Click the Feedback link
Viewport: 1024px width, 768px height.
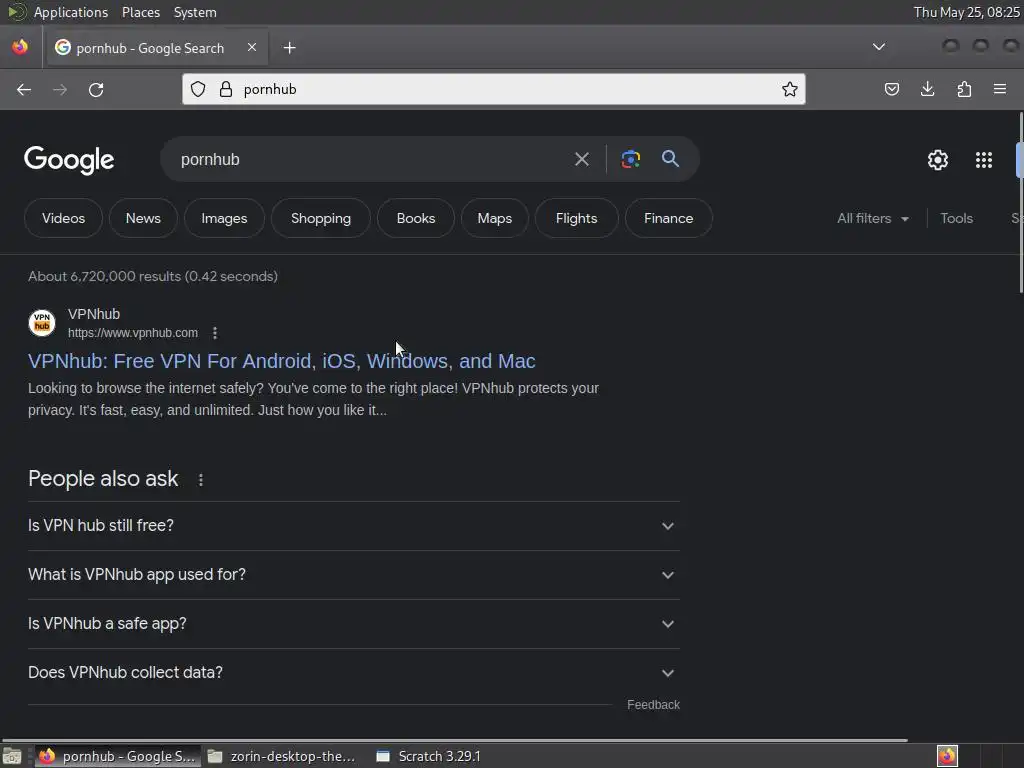[x=653, y=705]
